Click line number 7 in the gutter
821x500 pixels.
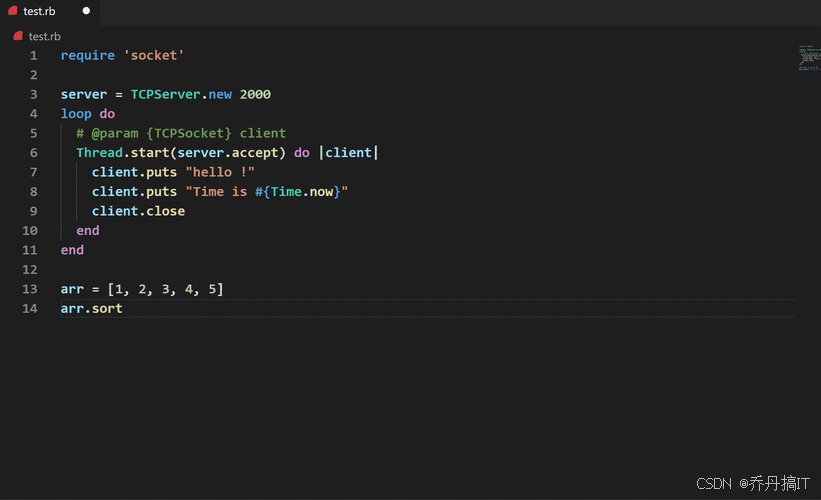click(x=34, y=172)
